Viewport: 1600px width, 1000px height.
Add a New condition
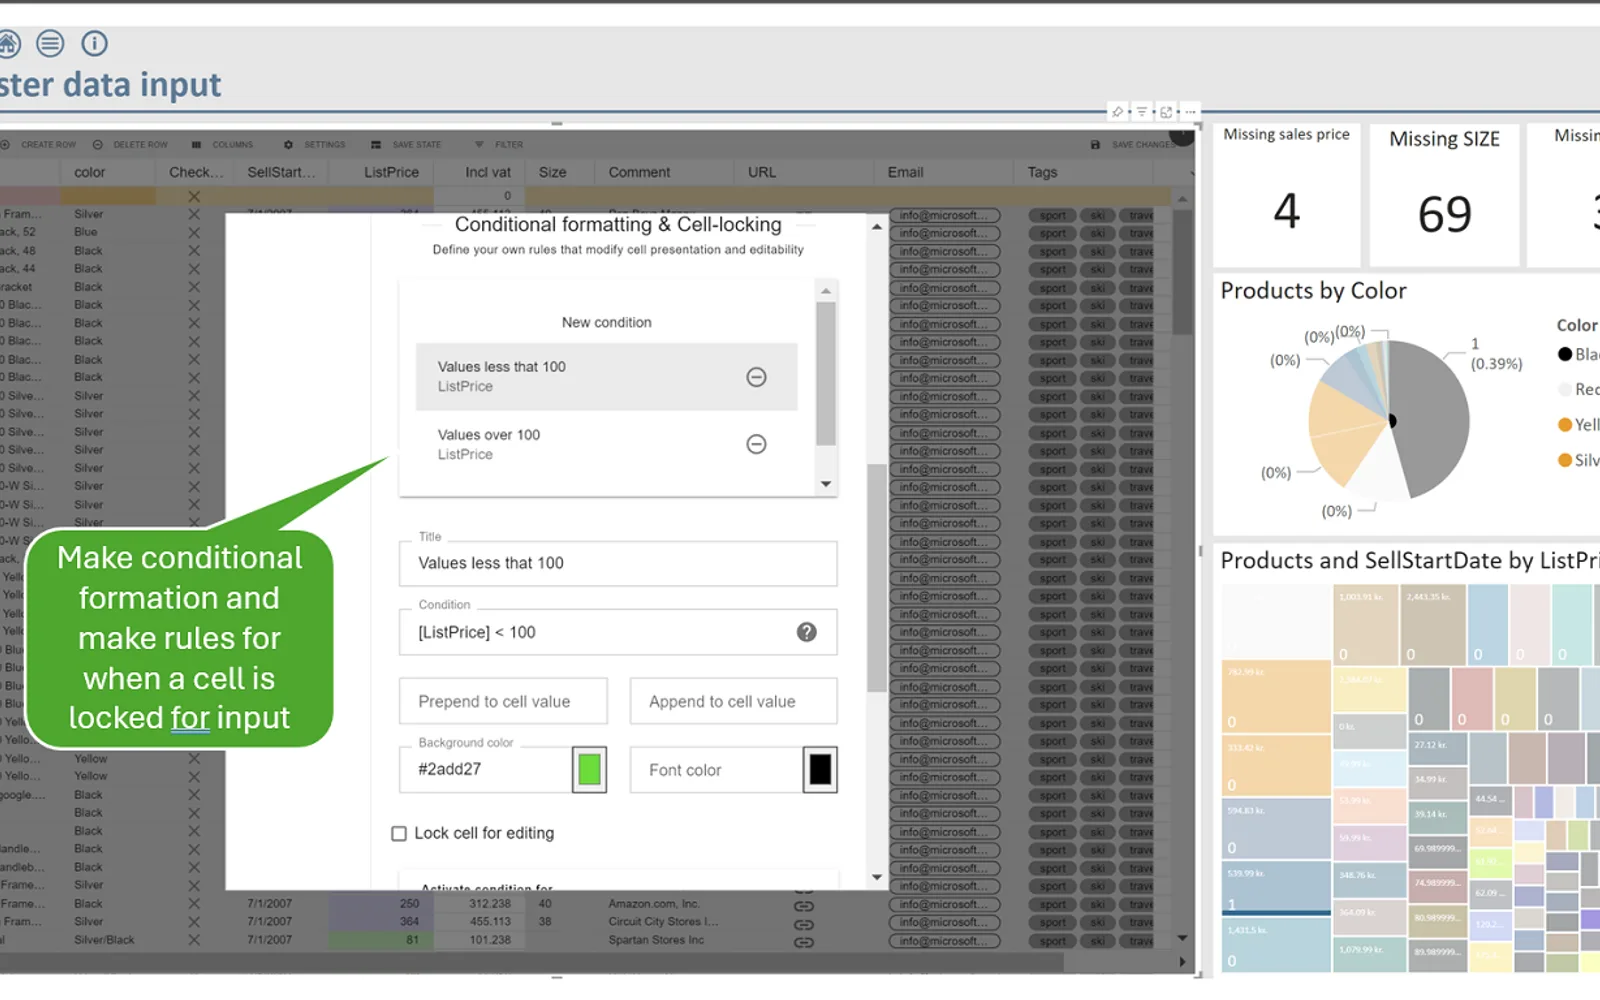606,322
